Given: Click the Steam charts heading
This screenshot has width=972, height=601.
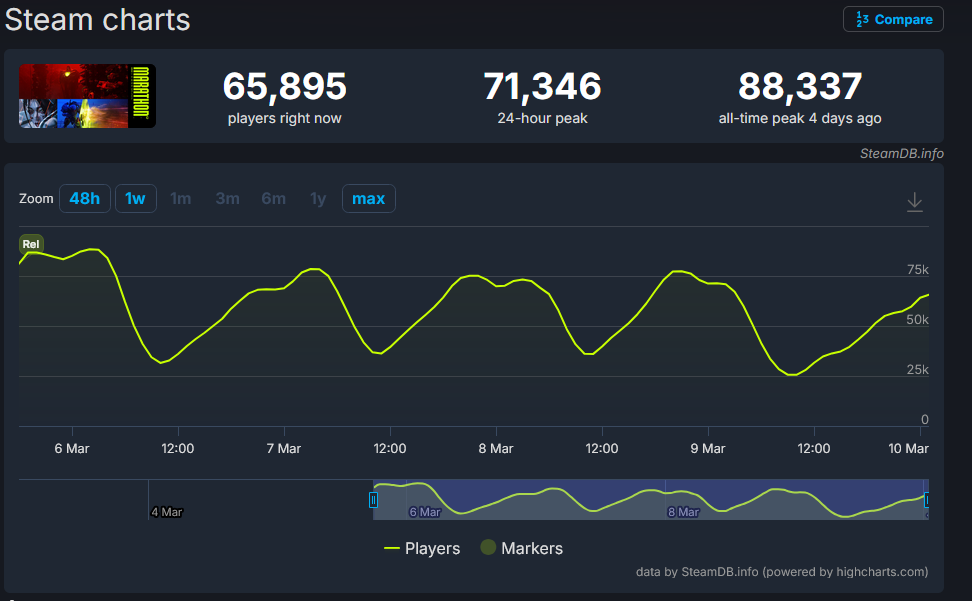Looking at the screenshot, I should (97, 19).
